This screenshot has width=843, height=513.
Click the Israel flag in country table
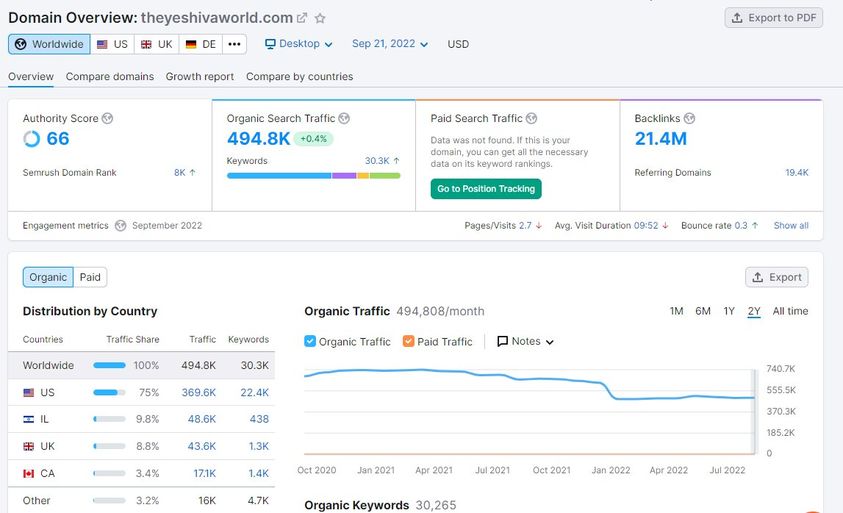(28, 419)
